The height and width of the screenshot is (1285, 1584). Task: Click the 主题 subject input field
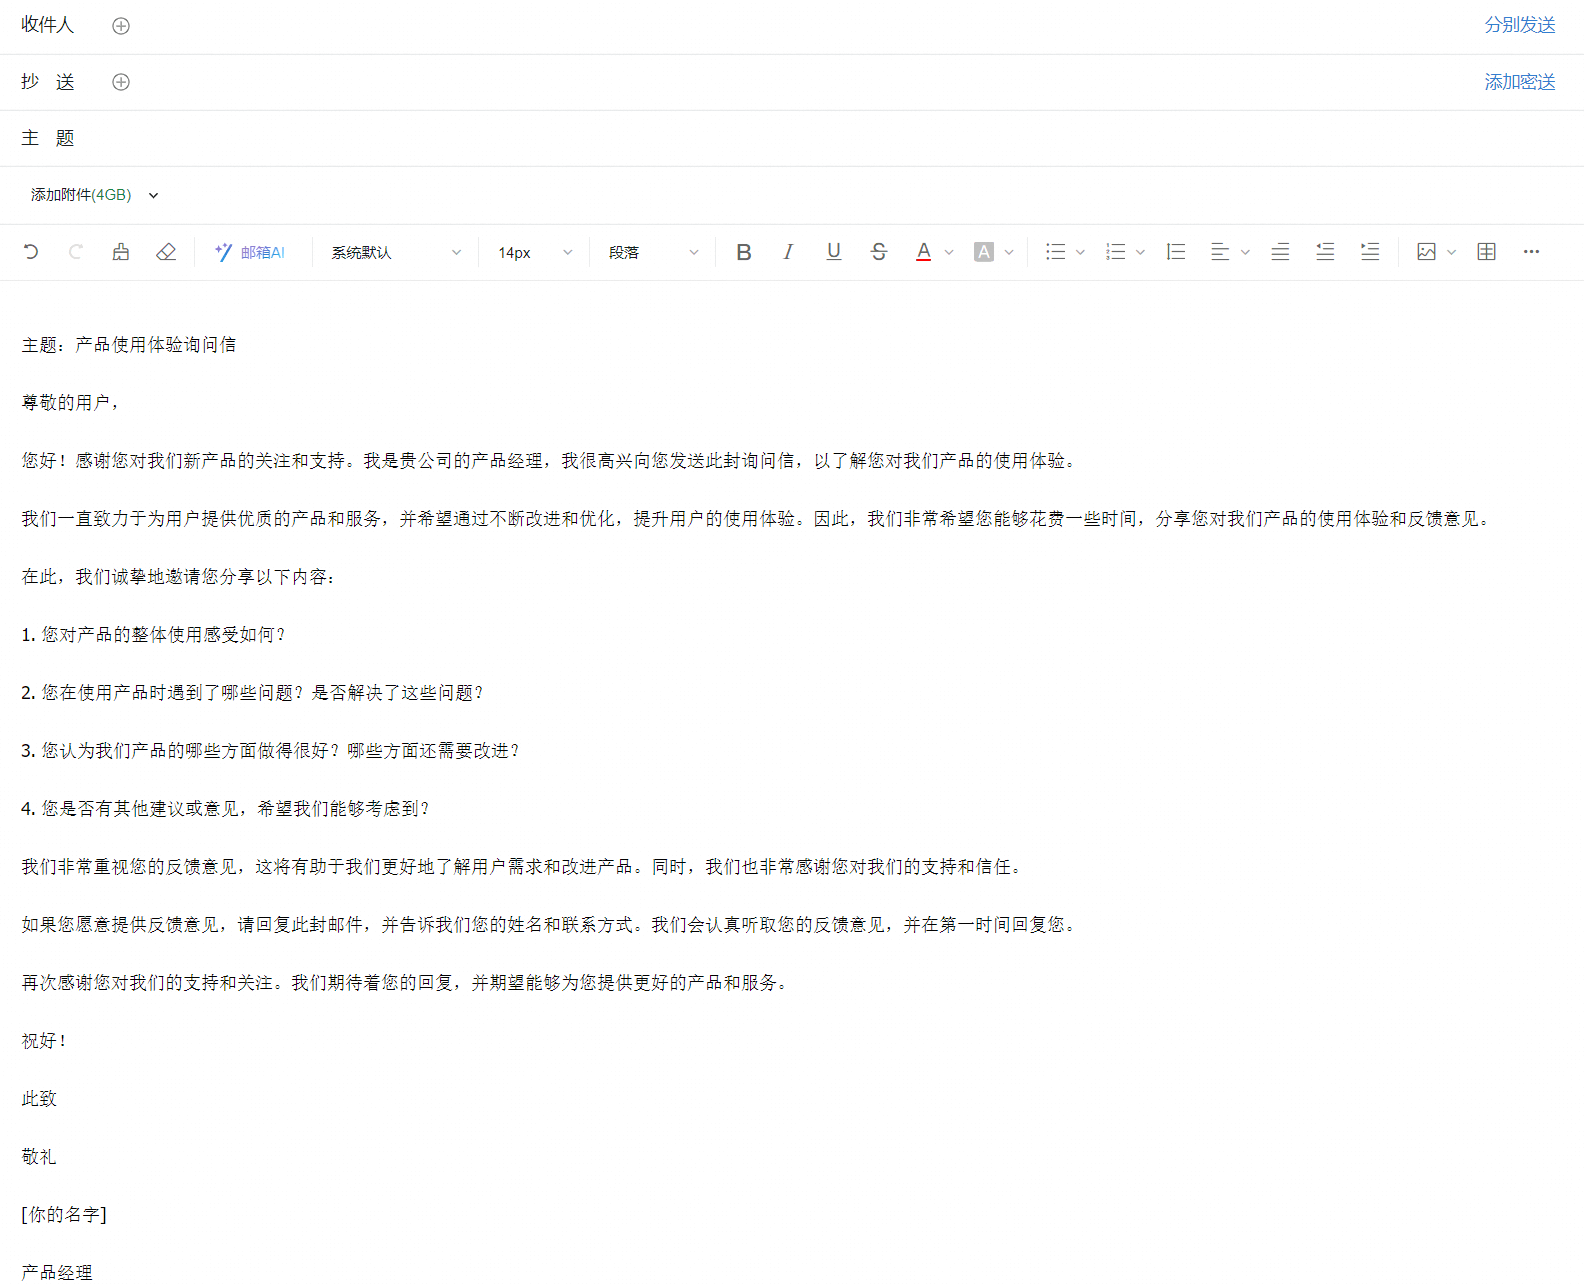pyautogui.click(x=800, y=138)
